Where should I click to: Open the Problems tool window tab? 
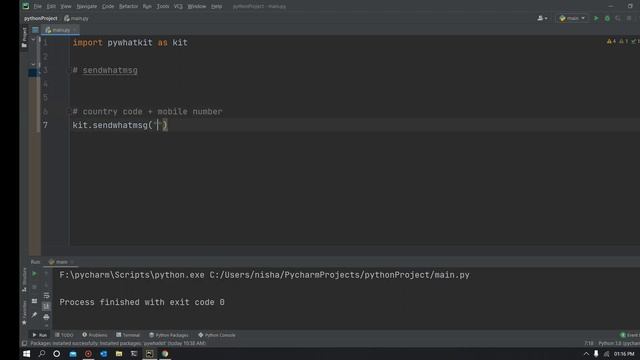(x=95, y=335)
